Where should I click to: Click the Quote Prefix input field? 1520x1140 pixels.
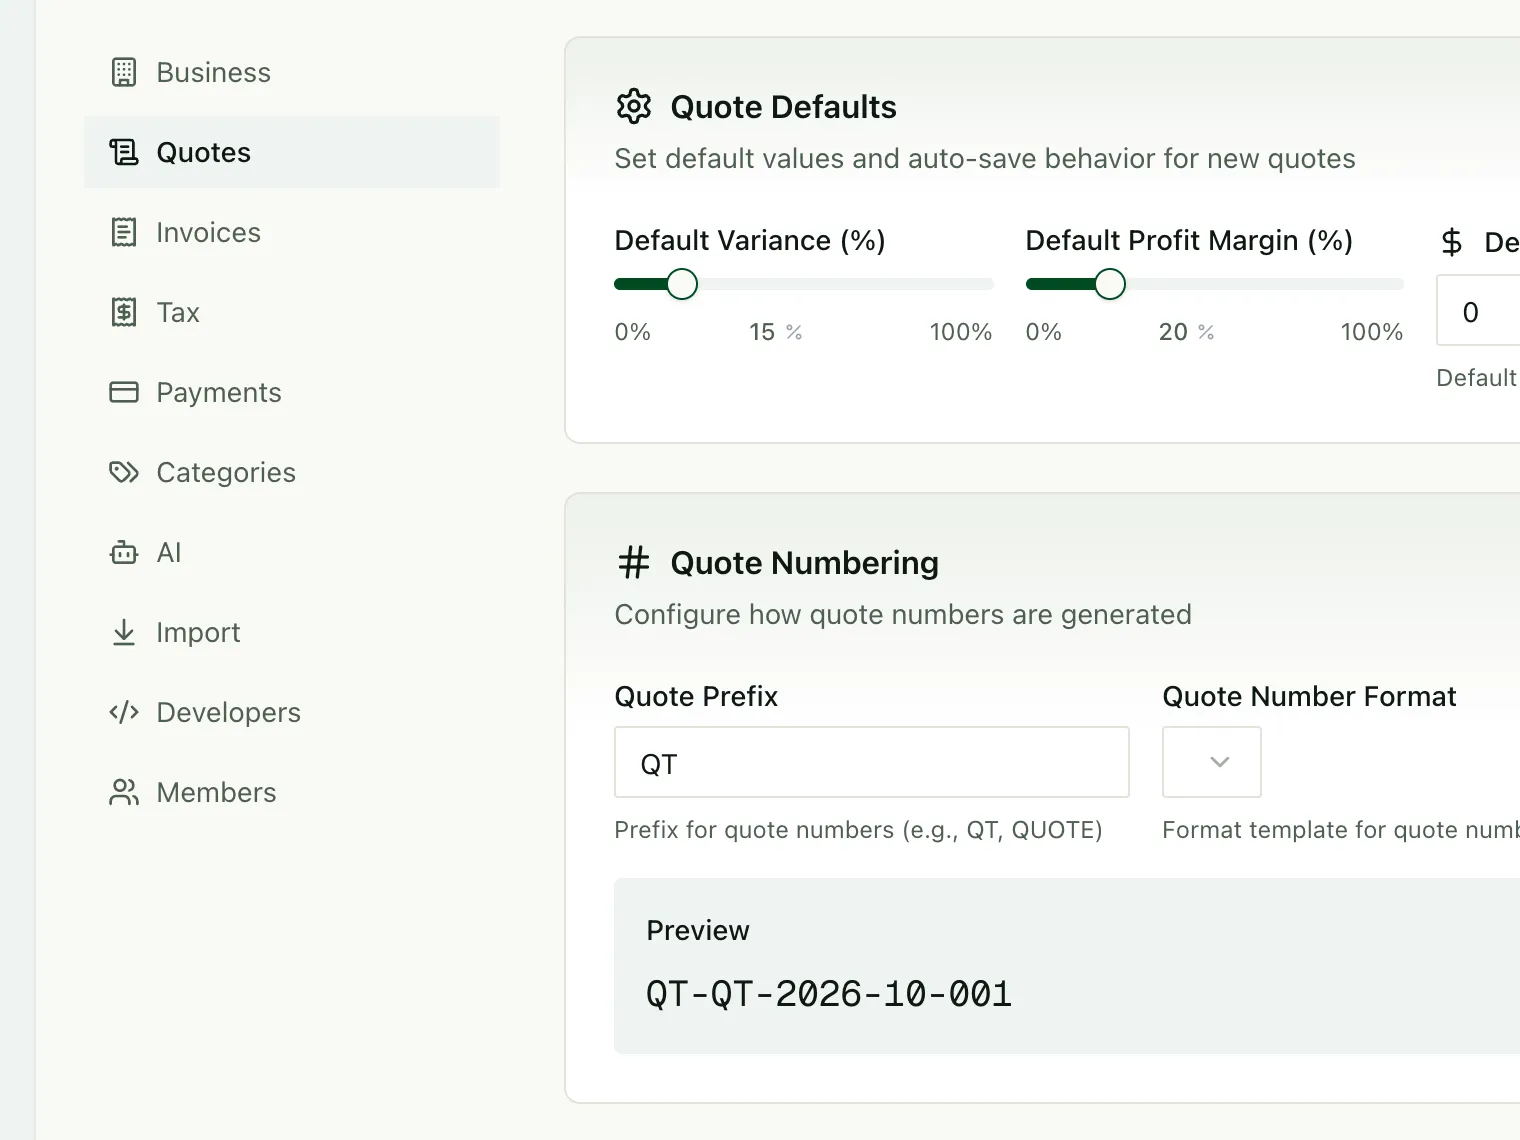coord(872,762)
